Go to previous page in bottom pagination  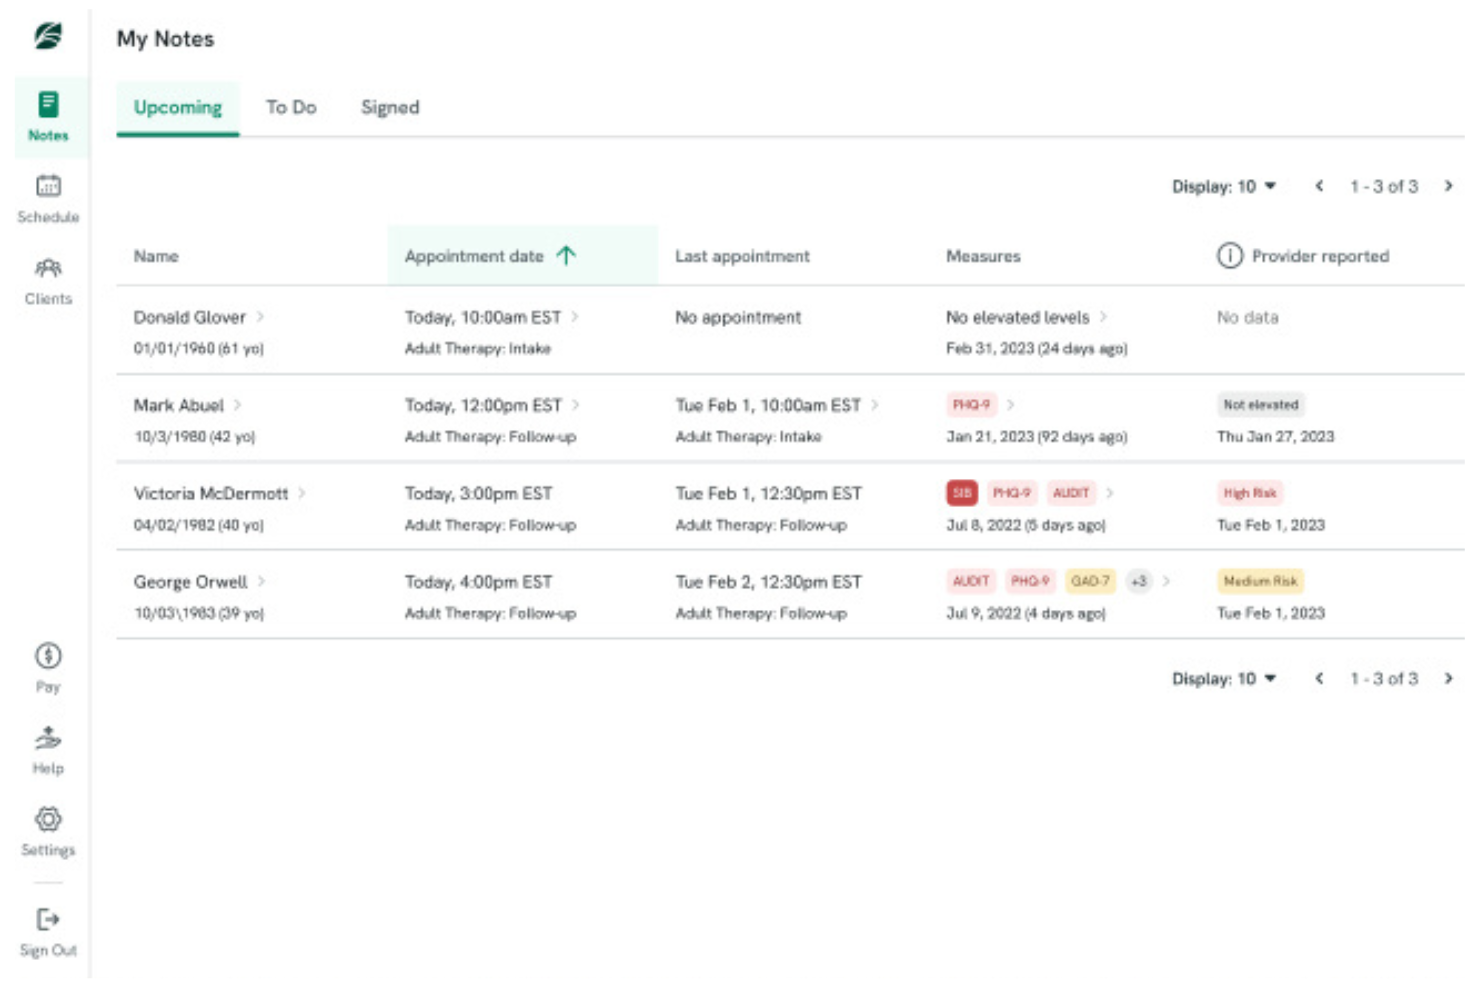click(1319, 678)
